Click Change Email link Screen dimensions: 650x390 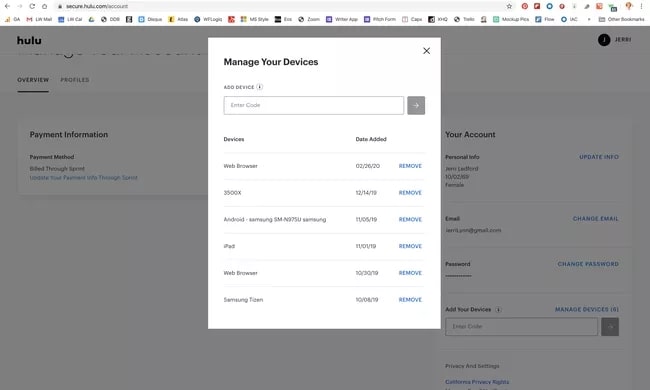(x=595, y=218)
